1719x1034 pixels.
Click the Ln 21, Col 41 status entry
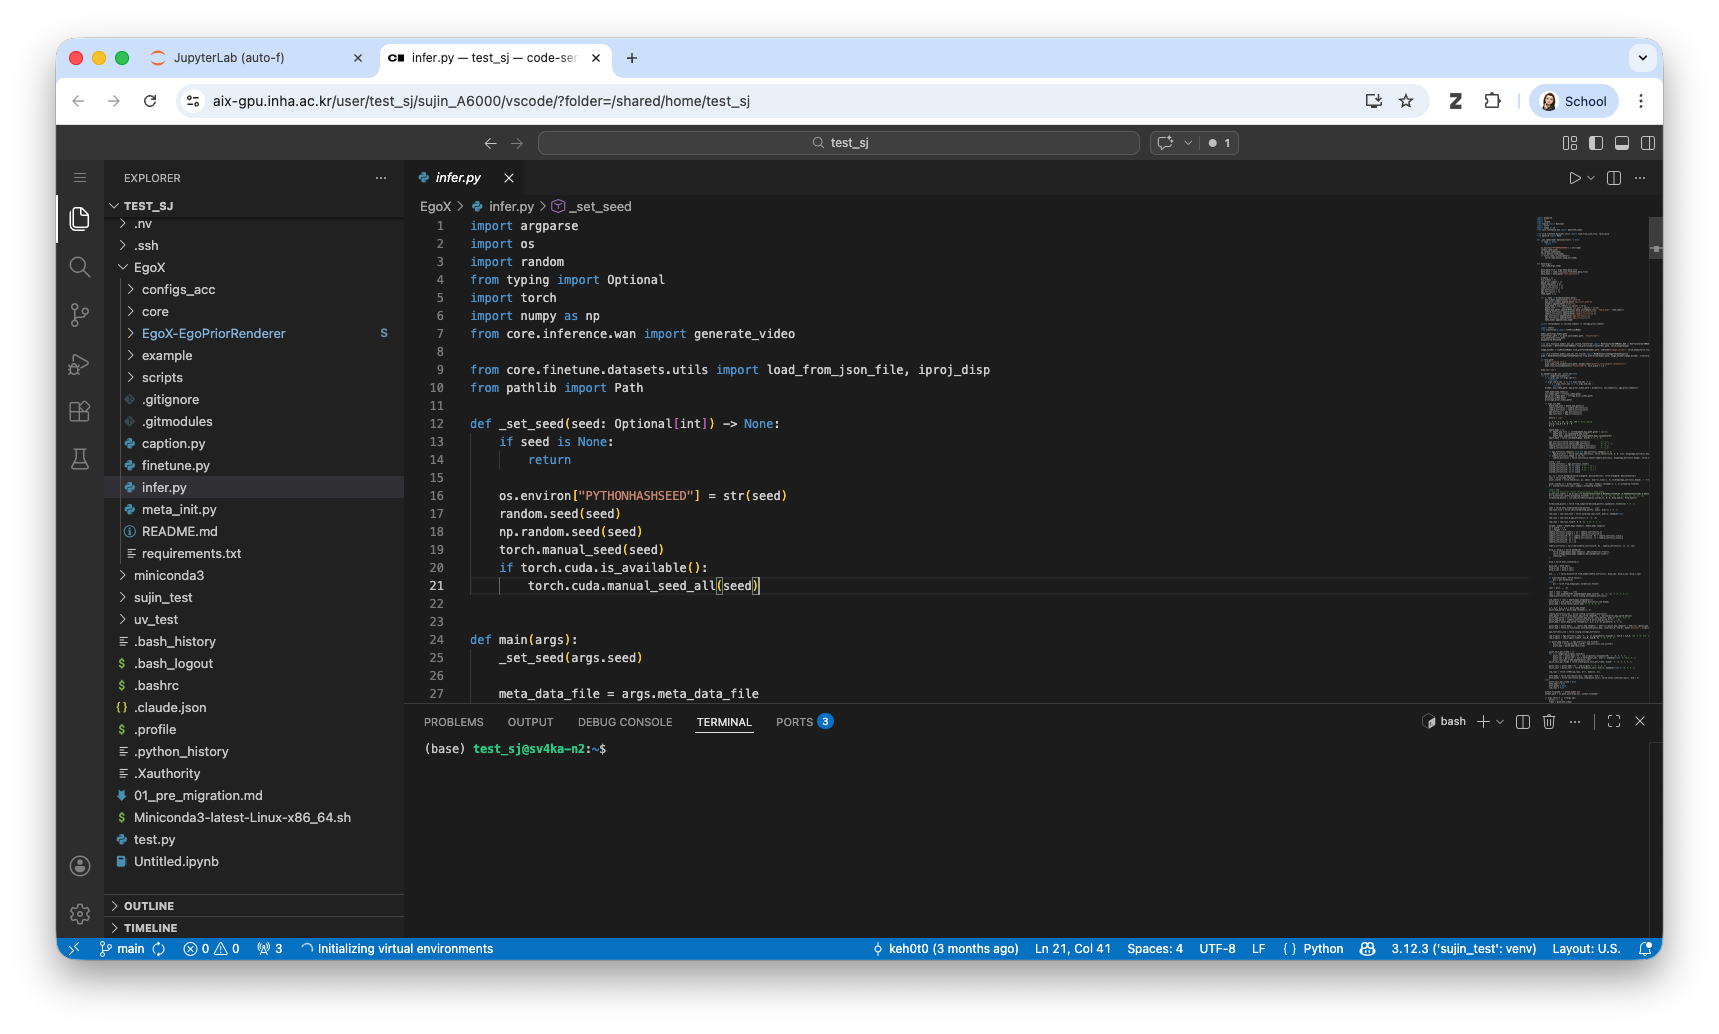[x=1073, y=949]
